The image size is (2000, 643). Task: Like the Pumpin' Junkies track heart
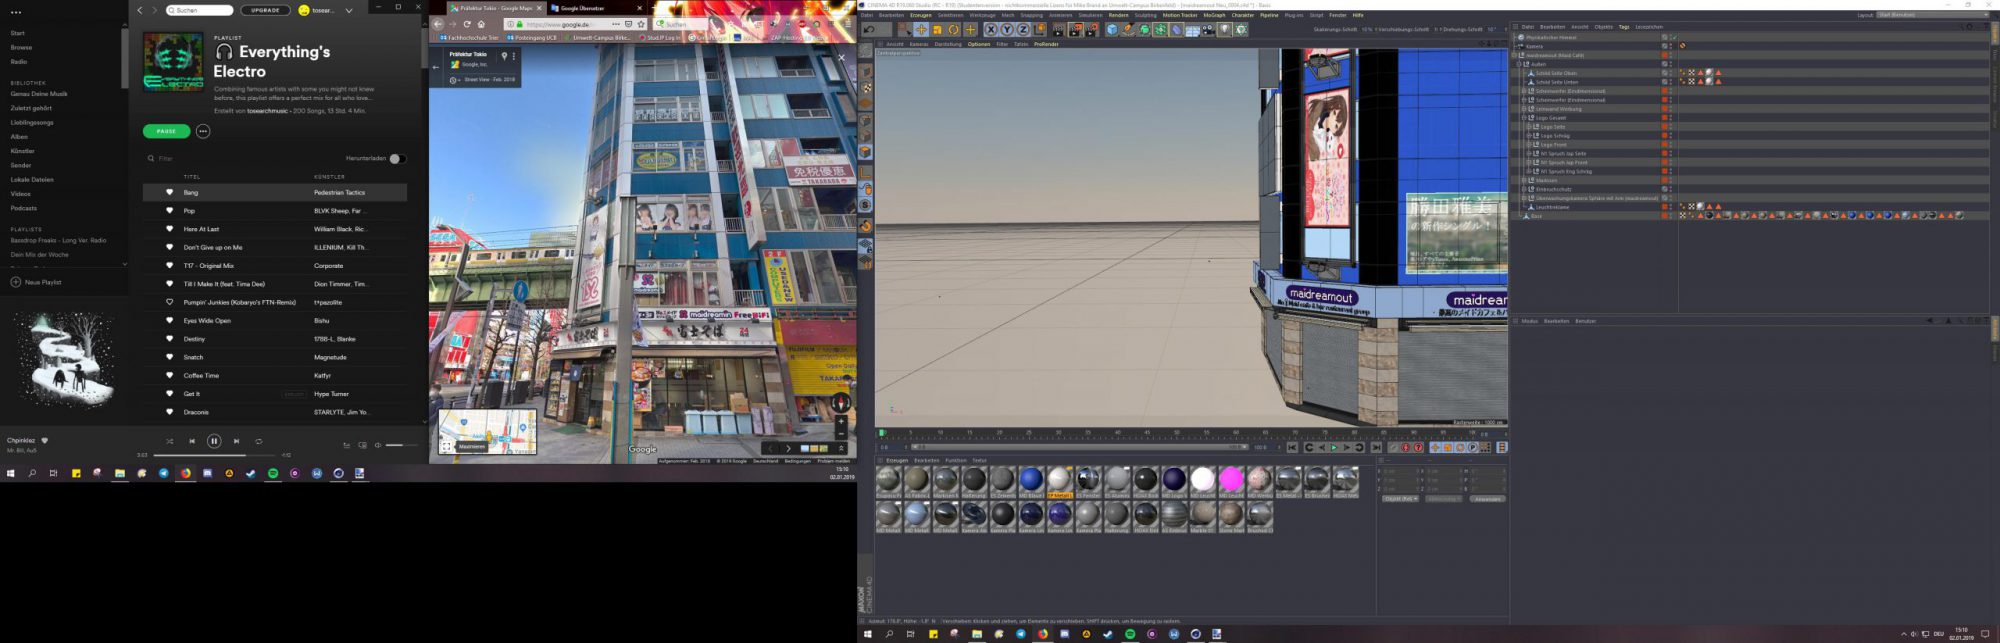tap(169, 302)
